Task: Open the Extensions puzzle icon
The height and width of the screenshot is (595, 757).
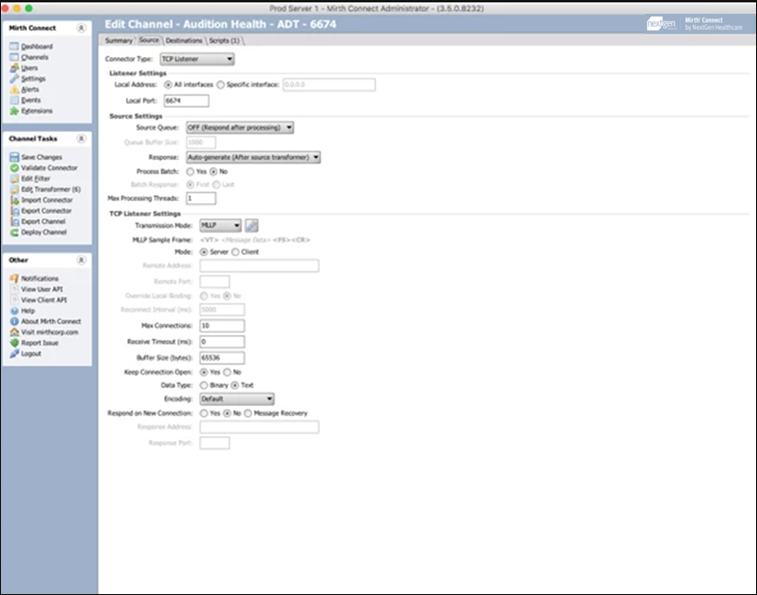Action: [x=14, y=111]
